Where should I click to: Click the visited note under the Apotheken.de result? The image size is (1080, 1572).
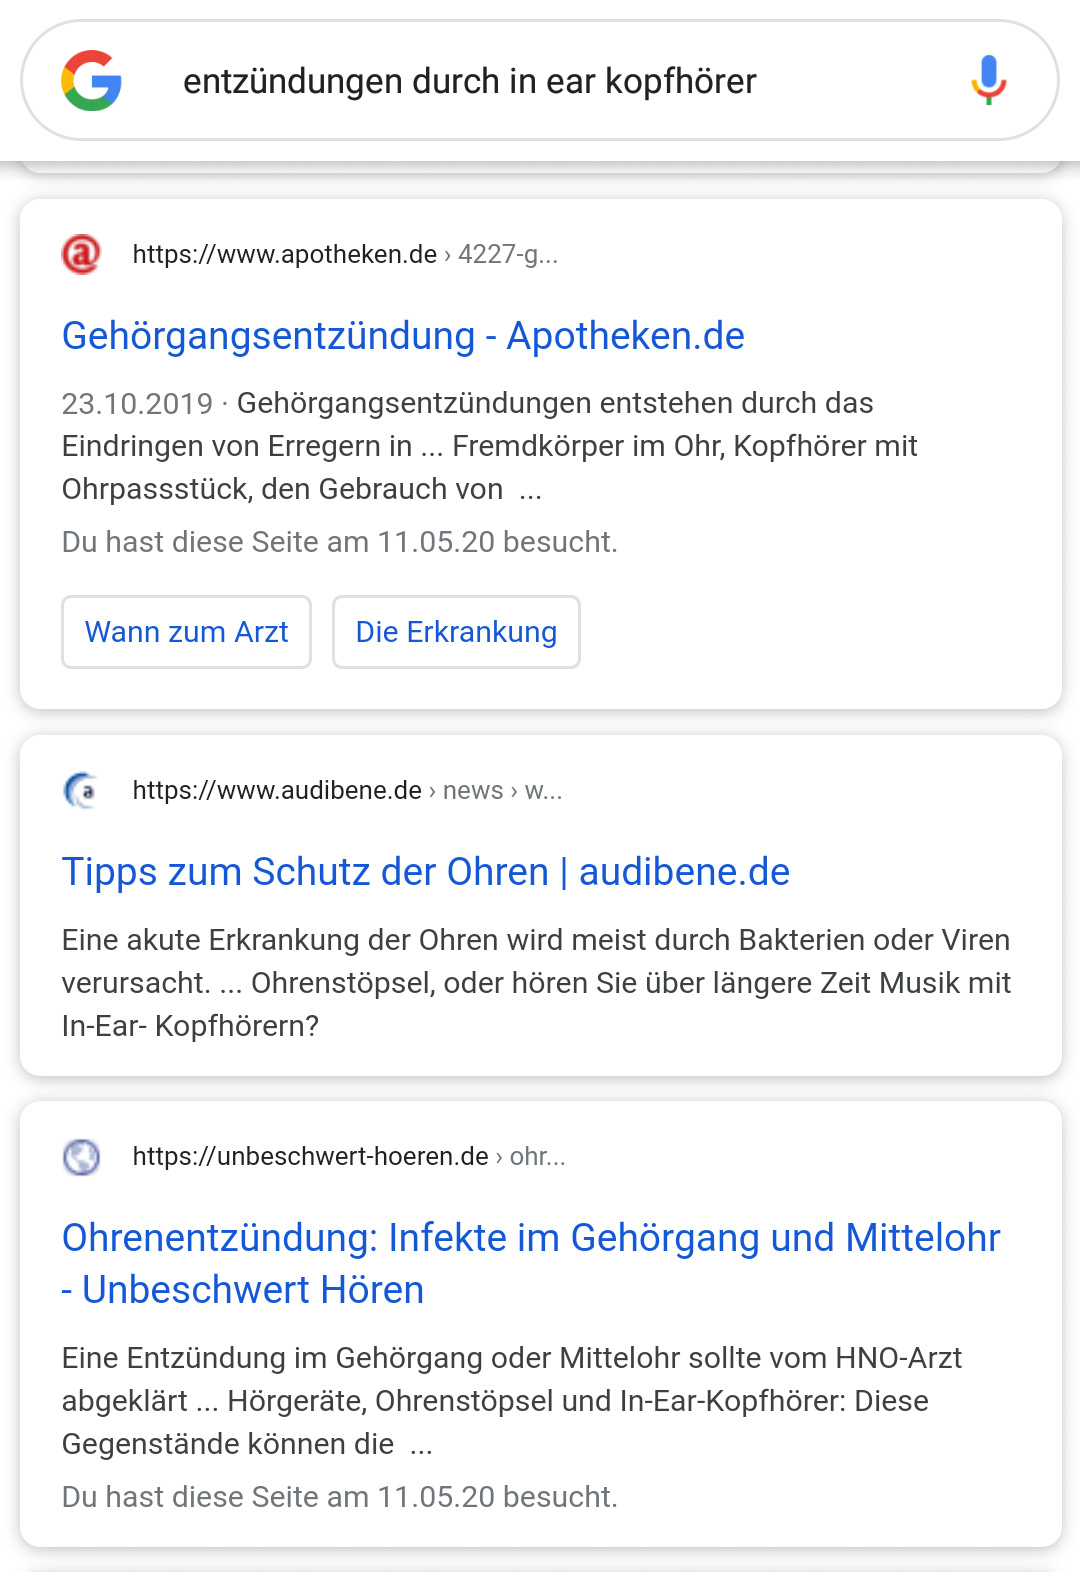340,542
